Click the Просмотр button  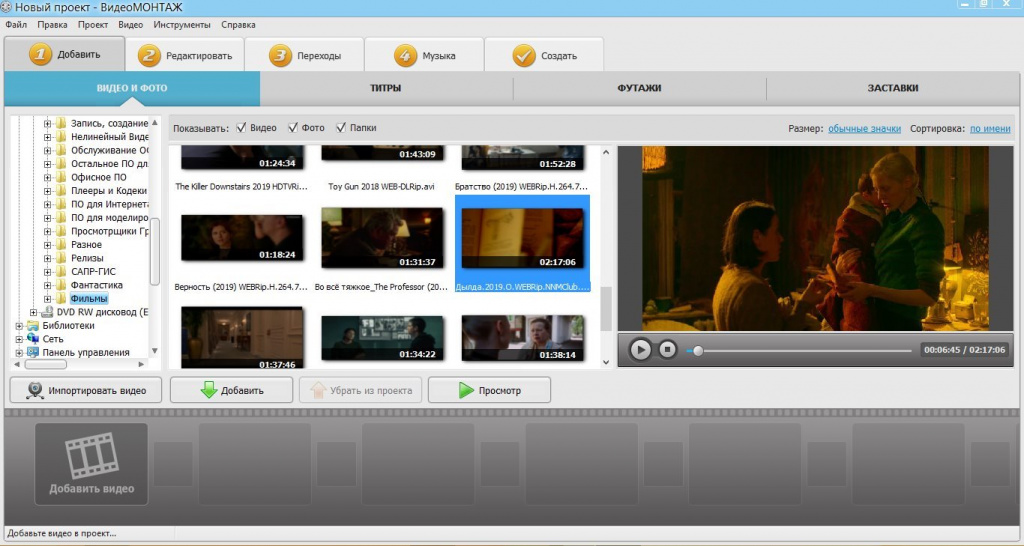(x=489, y=390)
